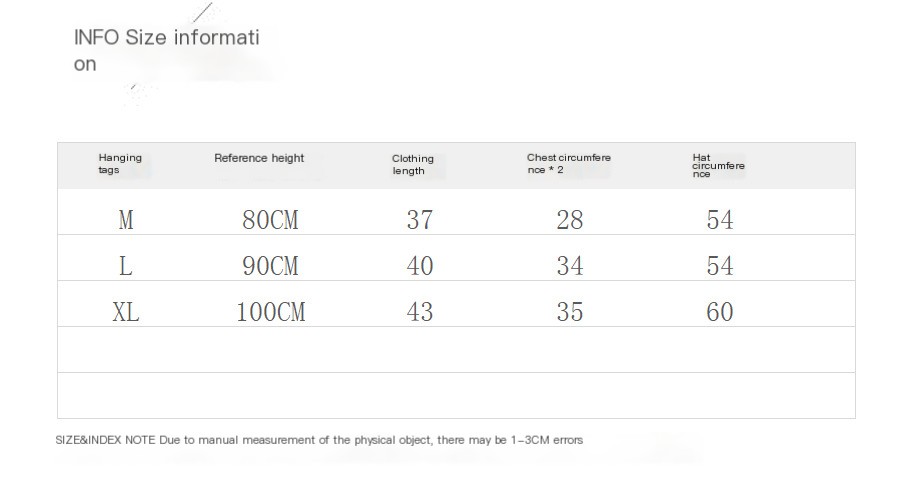Image resolution: width=916 pixels, height=487 pixels.
Task: Select clothing length value 40
Action: point(420,266)
